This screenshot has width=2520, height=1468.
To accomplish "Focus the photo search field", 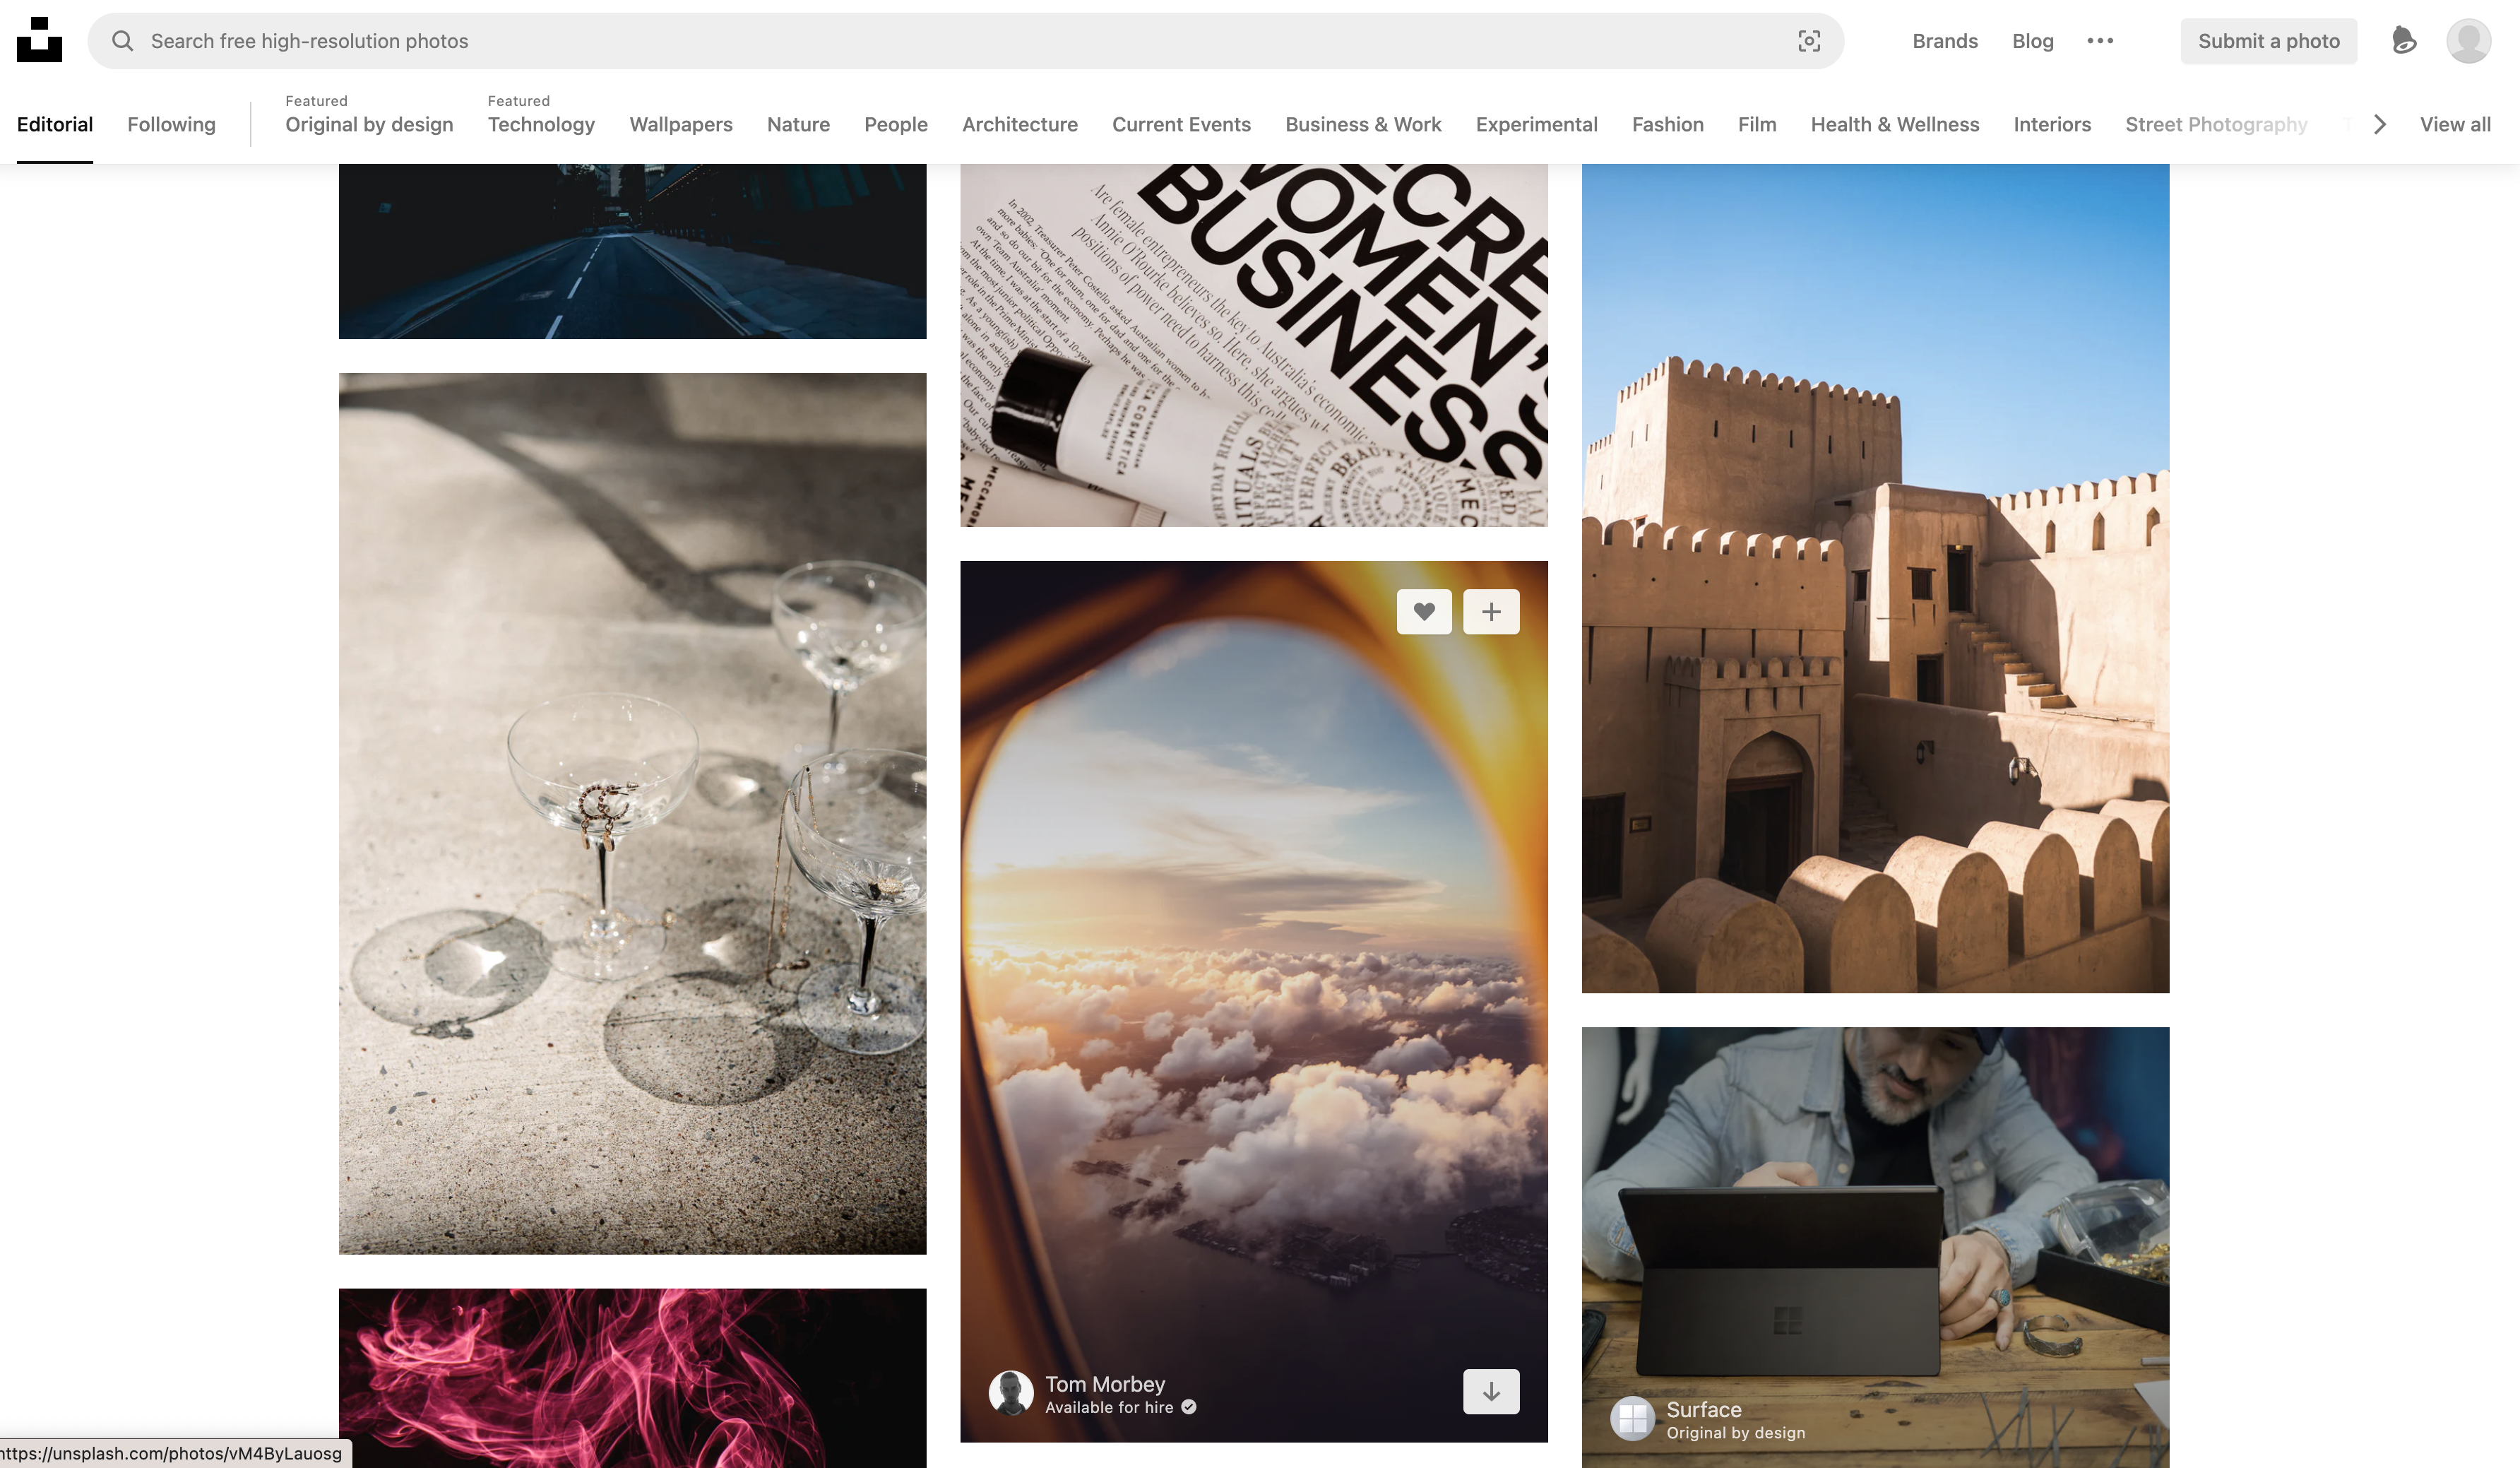I will tap(900, 41).
